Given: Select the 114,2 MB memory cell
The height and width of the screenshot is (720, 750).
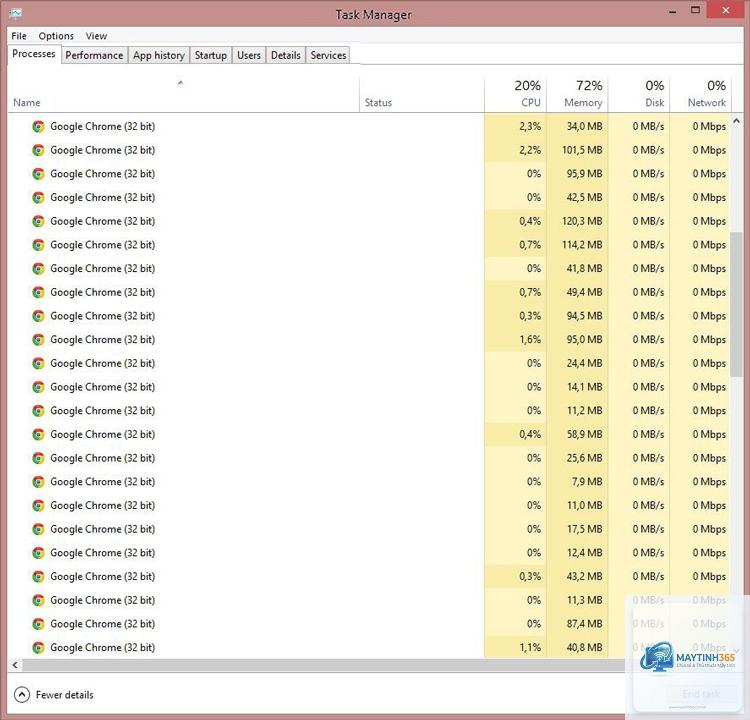Looking at the screenshot, I should point(577,245).
